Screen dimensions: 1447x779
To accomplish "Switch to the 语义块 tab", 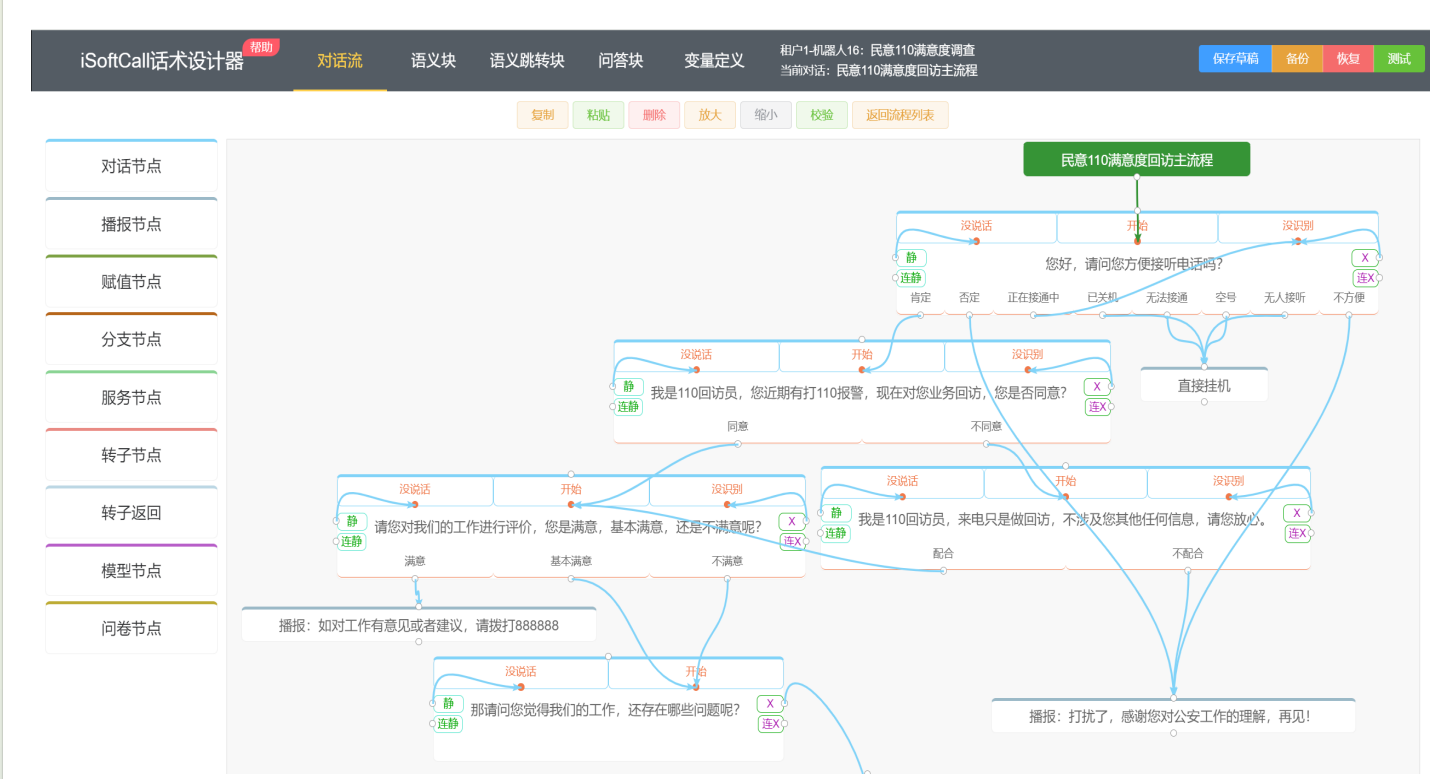I will [x=433, y=61].
